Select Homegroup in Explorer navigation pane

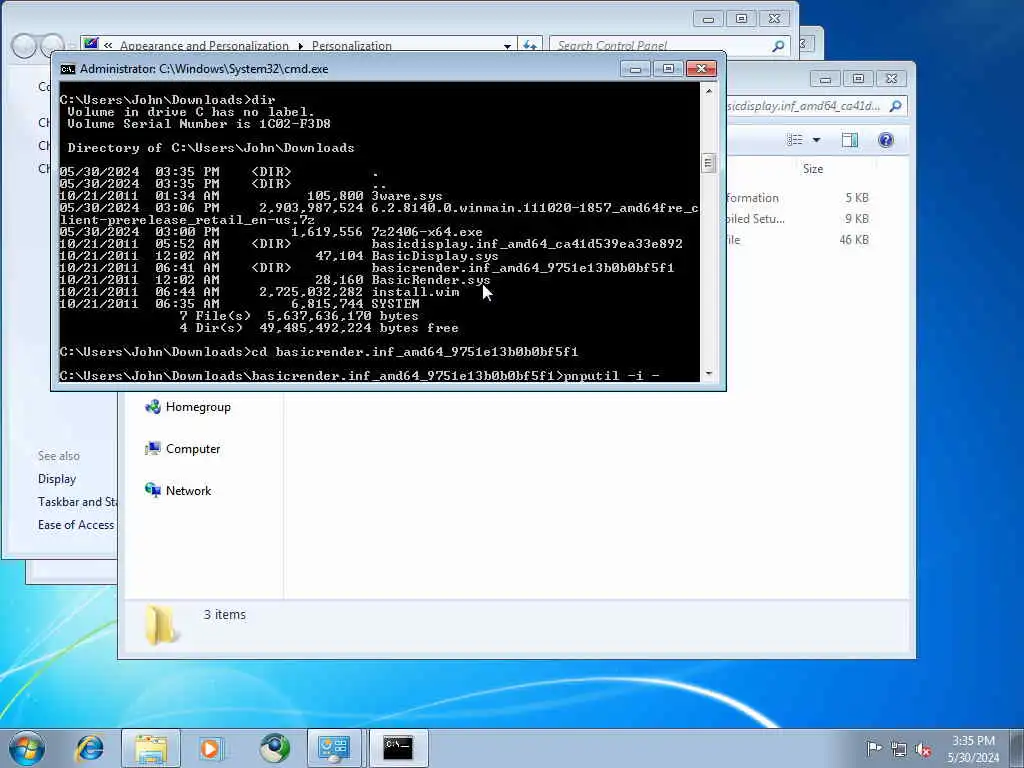(x=198, y=407)
